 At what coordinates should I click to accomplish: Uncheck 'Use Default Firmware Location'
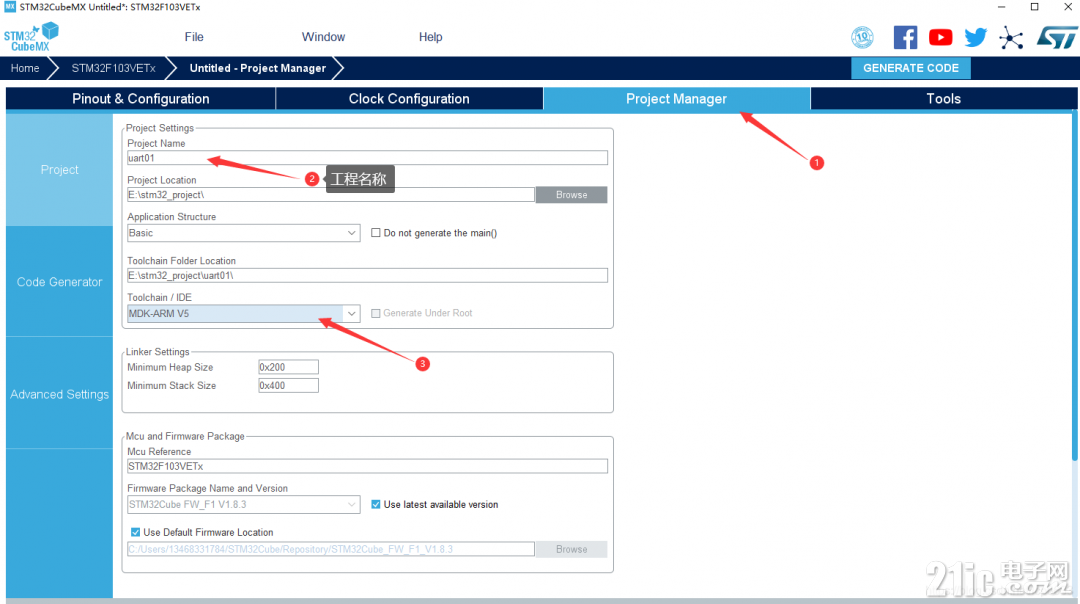(x=135, y=532)
